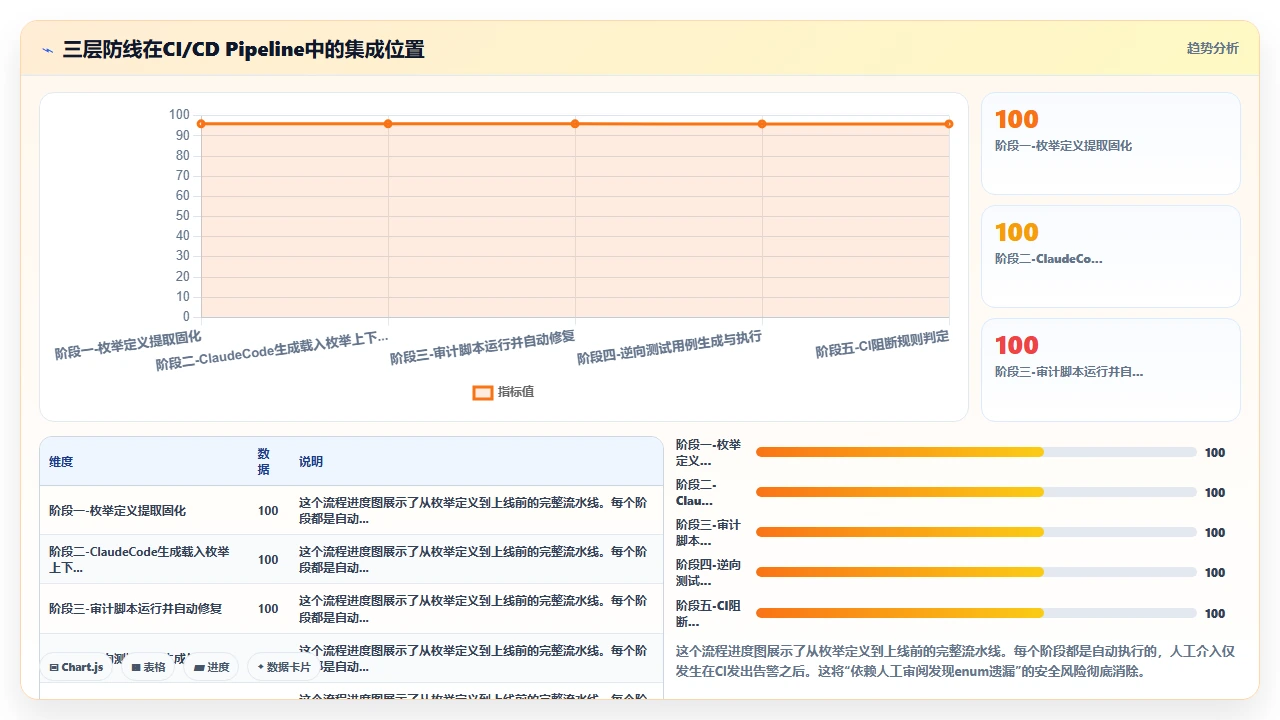Click the chart data point above 阶段三-审计脚本运行并自动修复
The height and width of the screenshot is (720, 1280).
(575, 124)
